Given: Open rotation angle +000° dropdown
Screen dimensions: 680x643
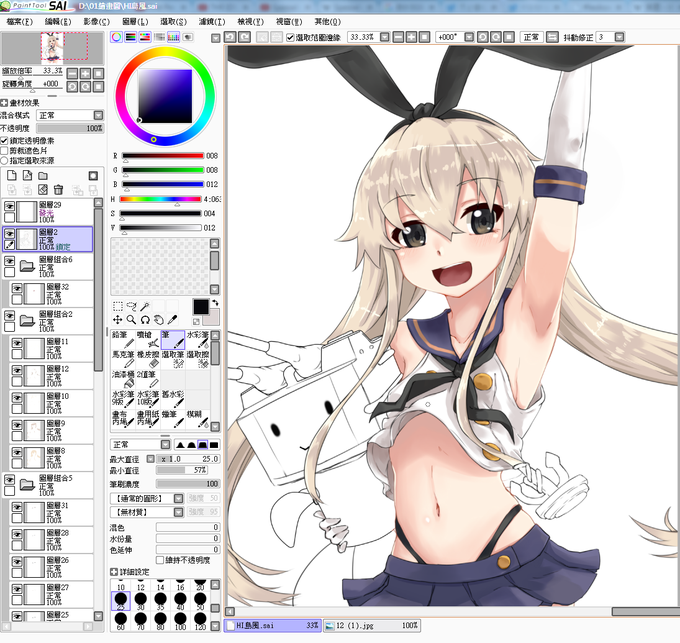Looking at the screenshot, I should [469, 37].
